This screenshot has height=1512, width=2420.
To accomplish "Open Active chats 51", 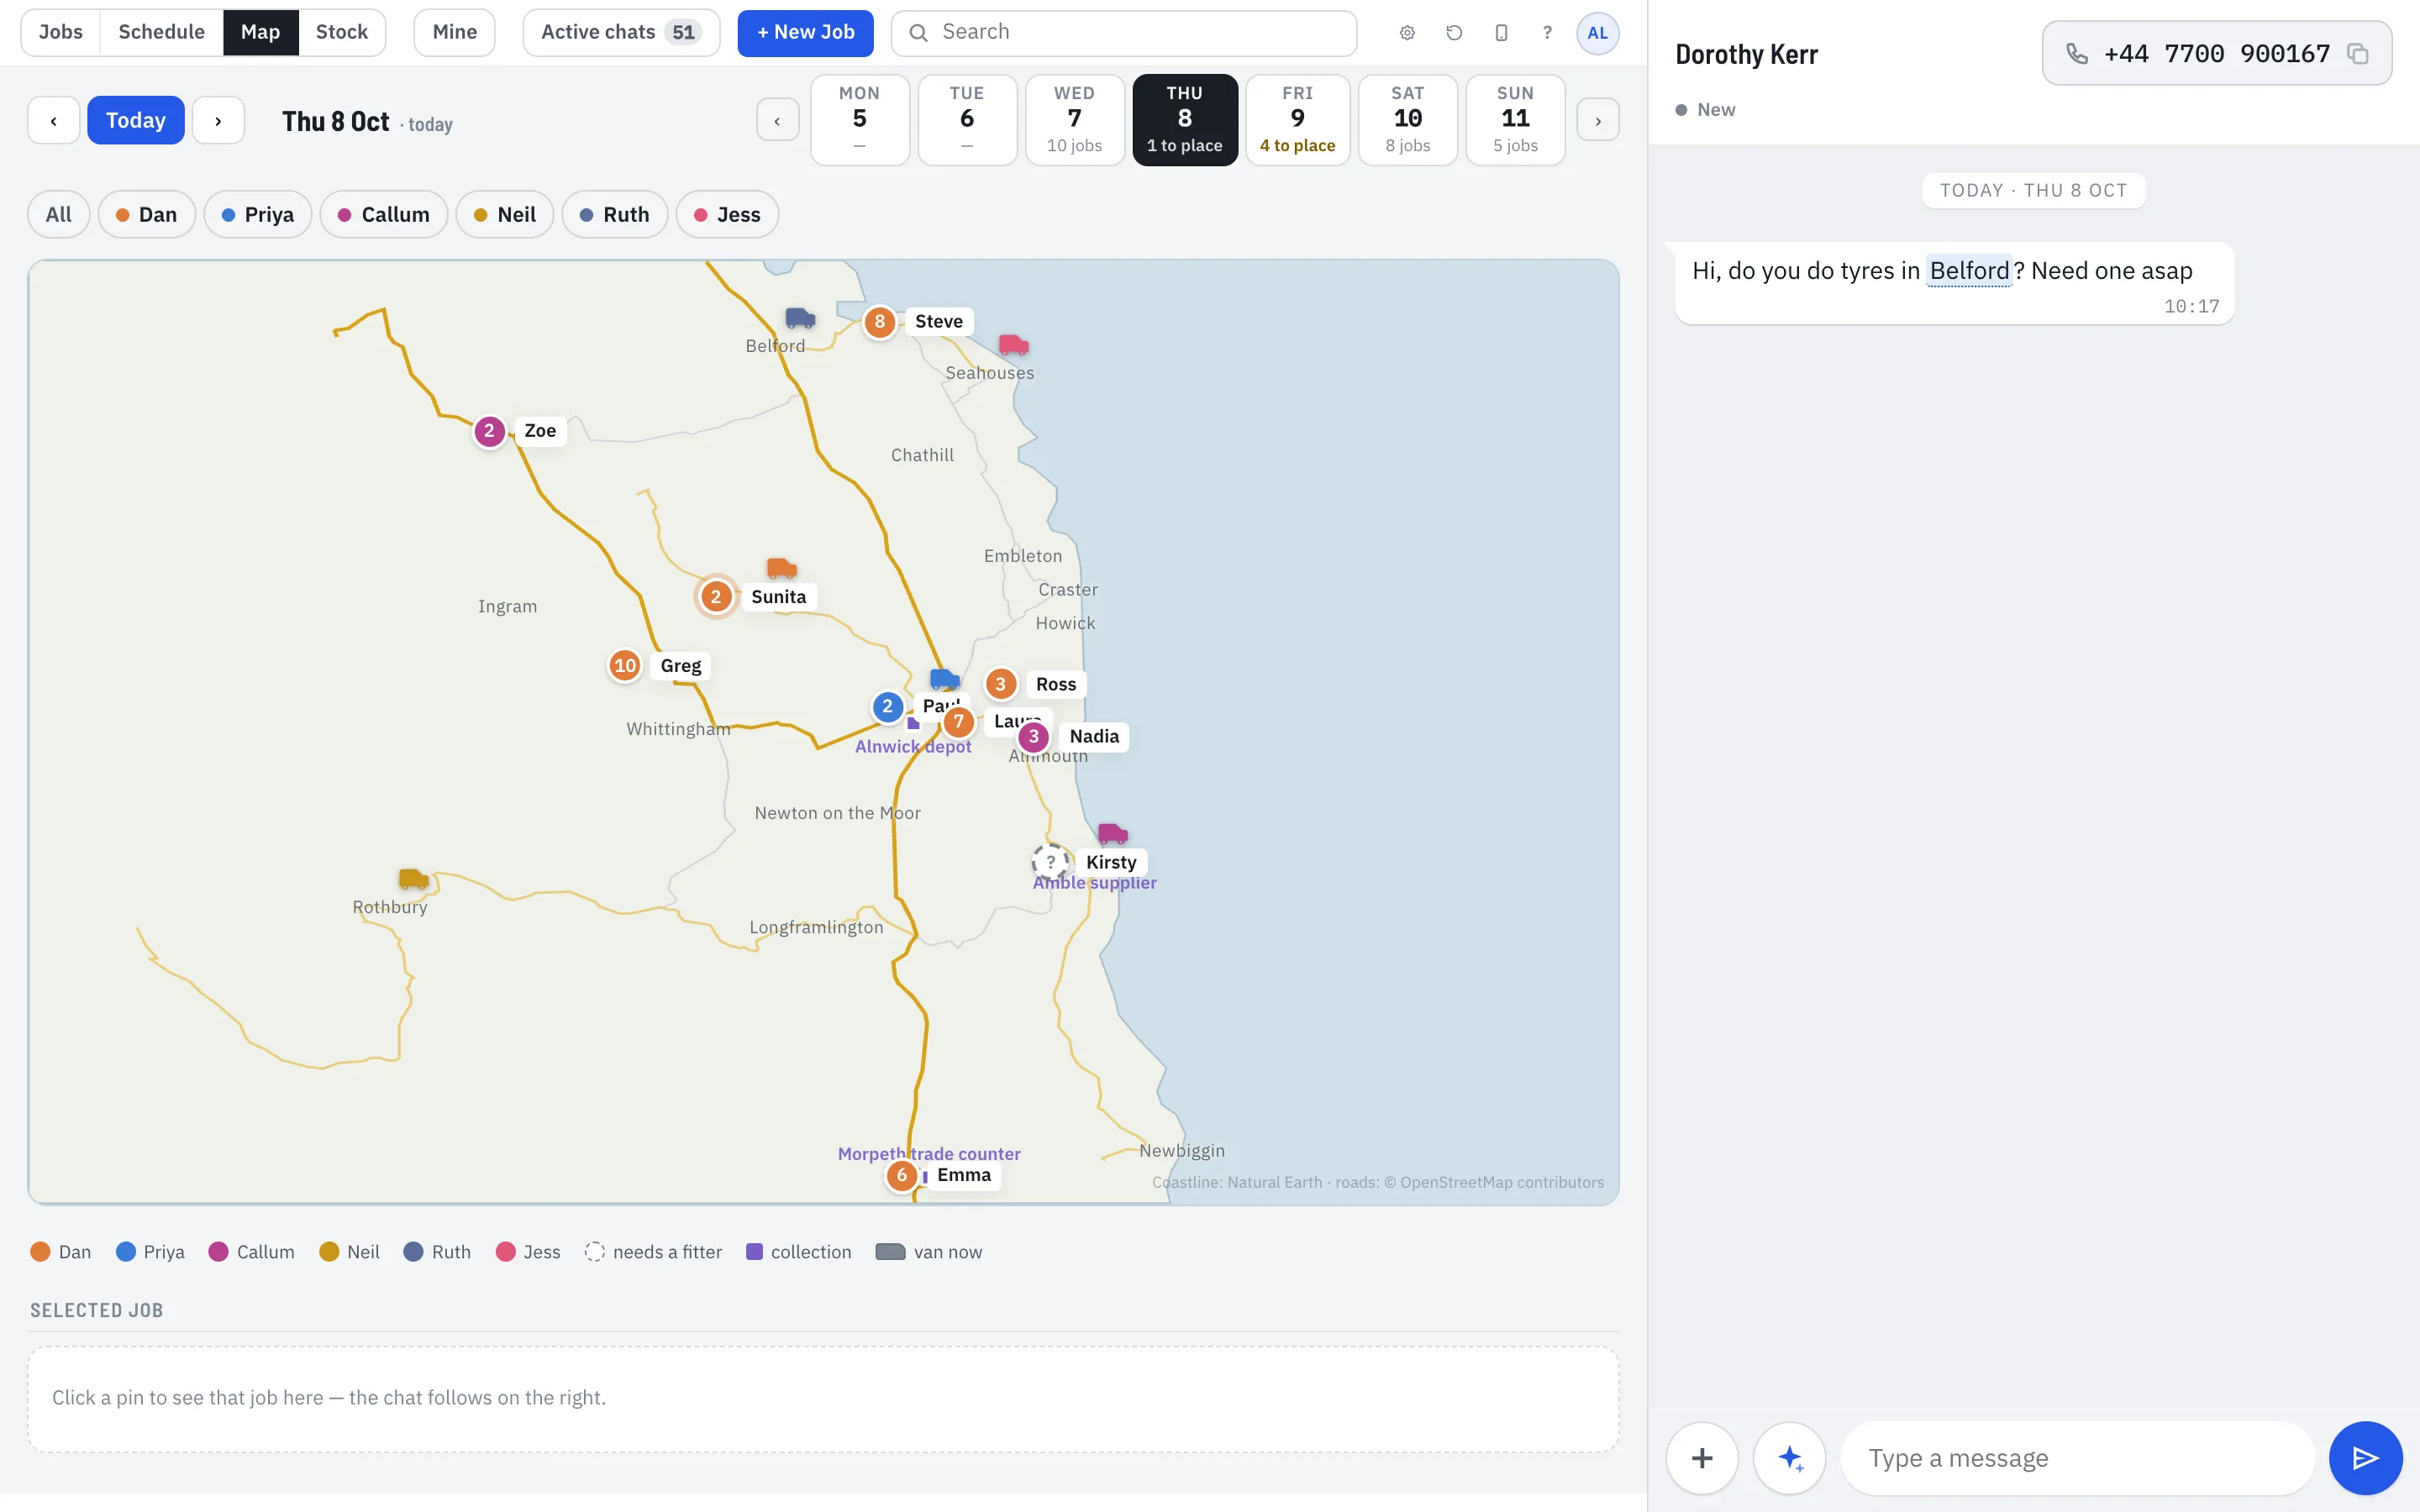I will coord(621,33).
